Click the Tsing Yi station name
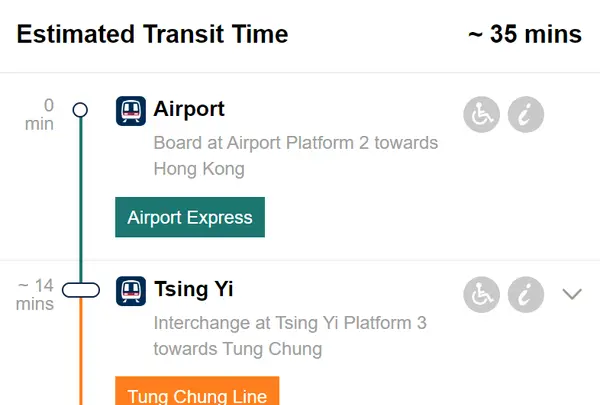 (x=193, y=290)
